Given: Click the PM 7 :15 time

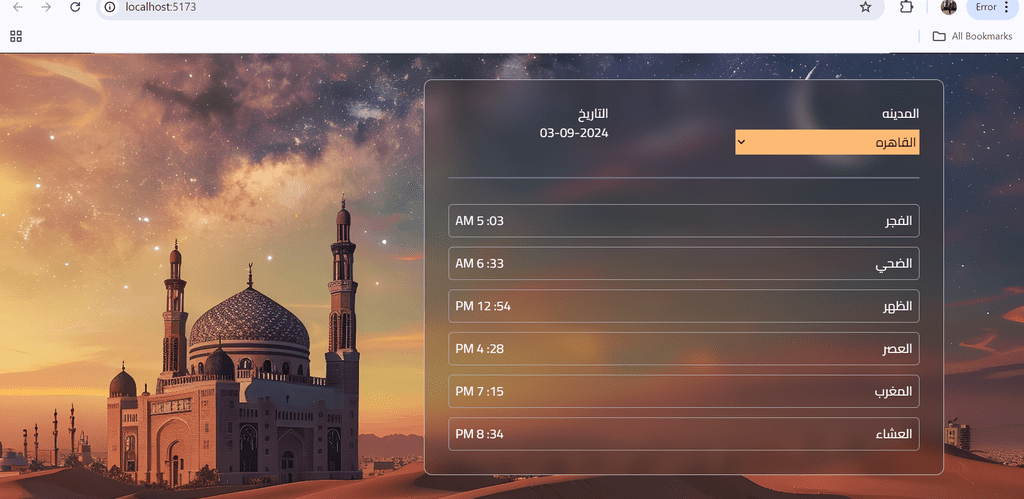Looking at the screenshot, I should coord(479,391).
